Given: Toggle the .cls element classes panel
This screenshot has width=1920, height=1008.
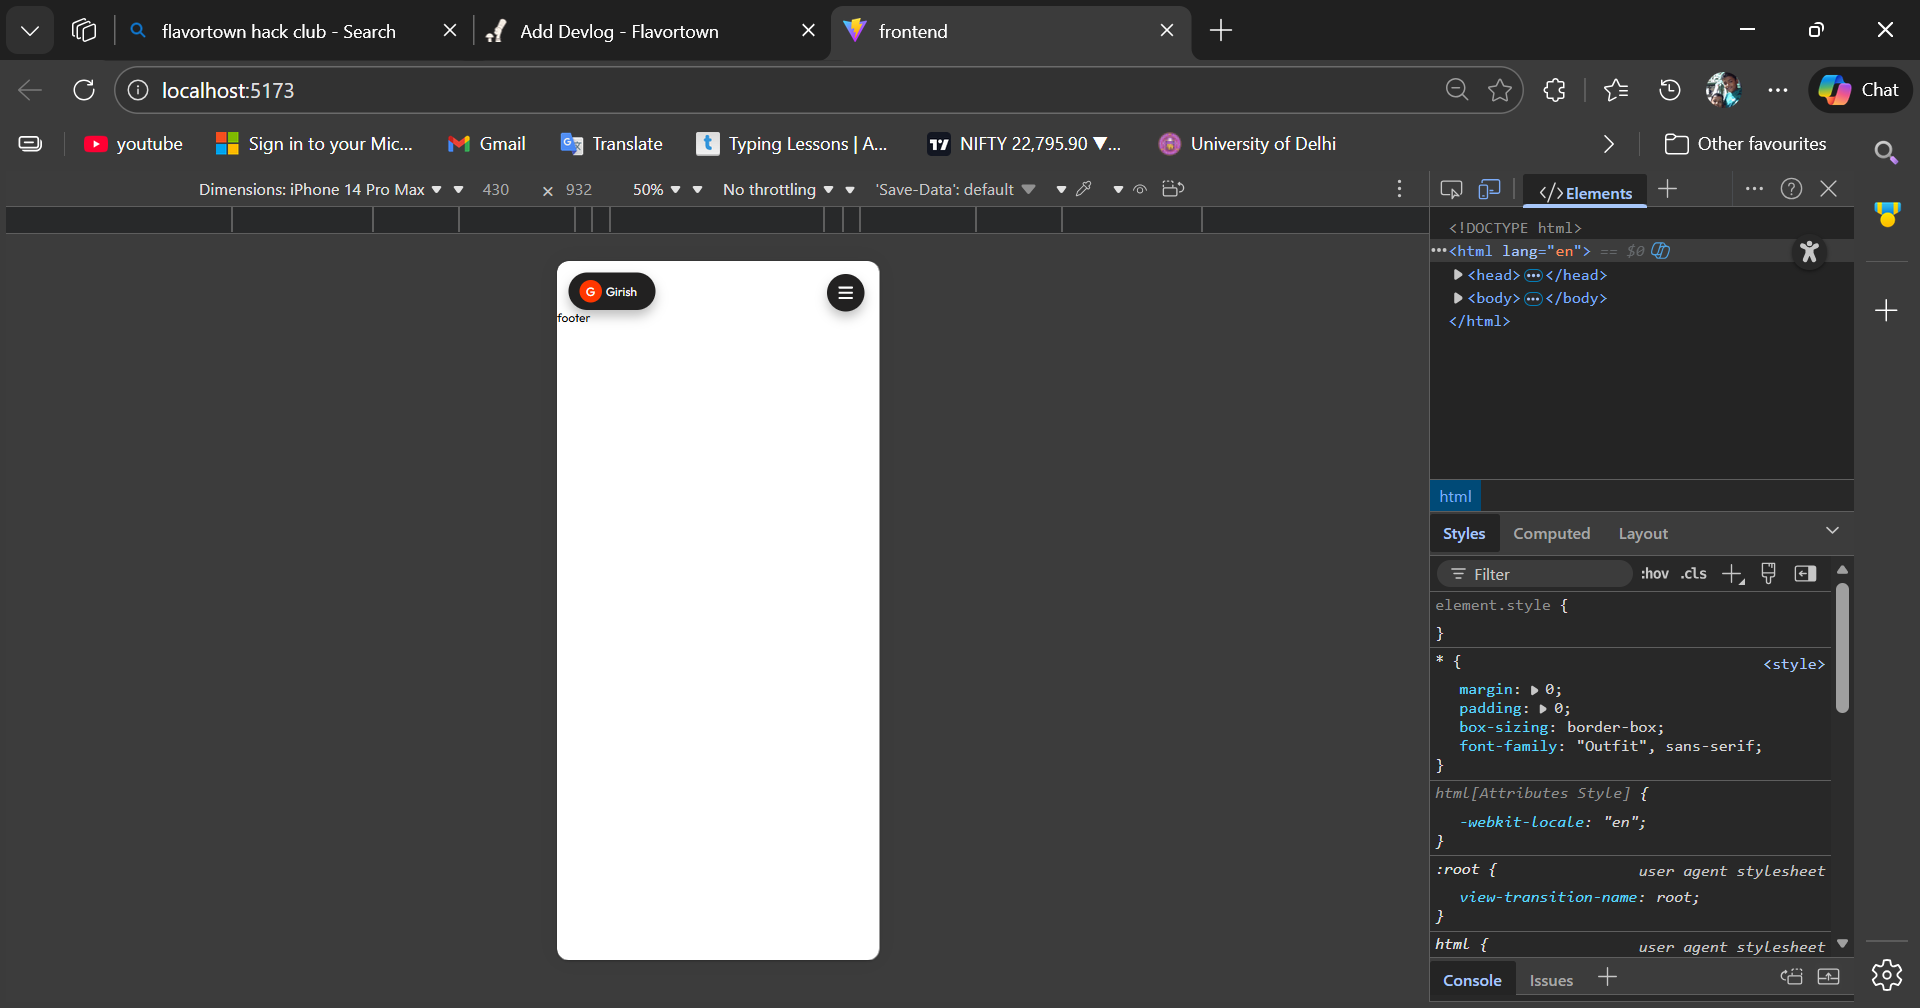Looking at the screenshot, I should coord(1693,574).
